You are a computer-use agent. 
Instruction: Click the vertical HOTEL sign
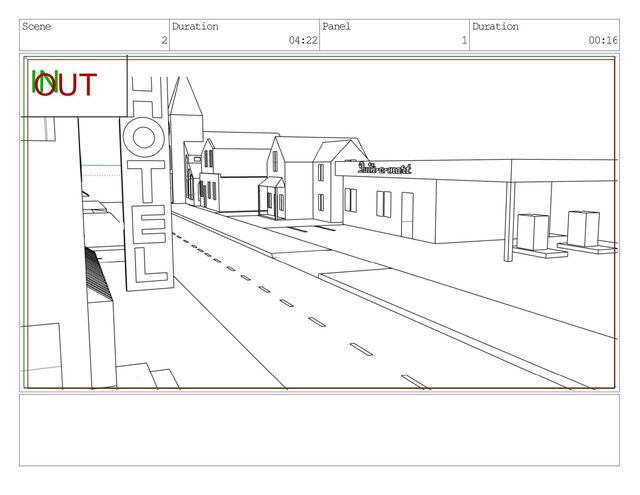147,183
